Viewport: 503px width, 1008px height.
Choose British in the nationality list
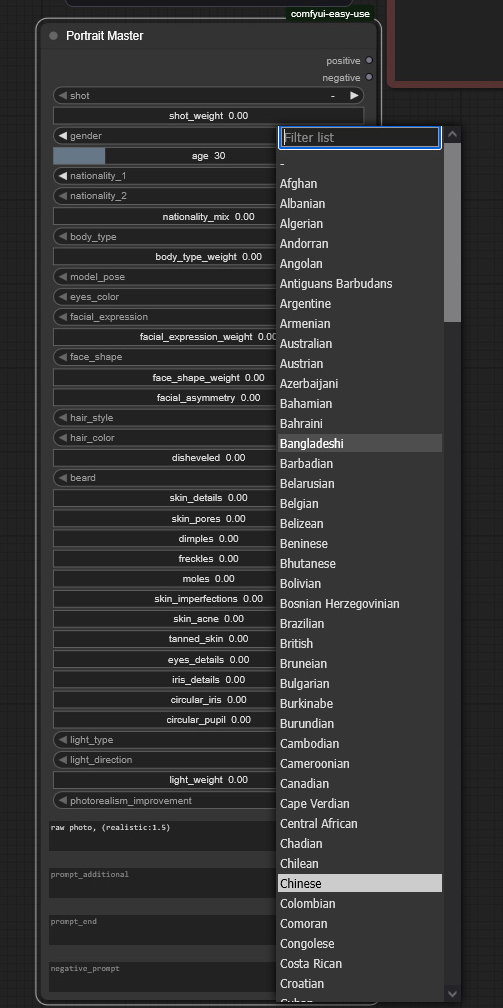(x=360, y=644)
